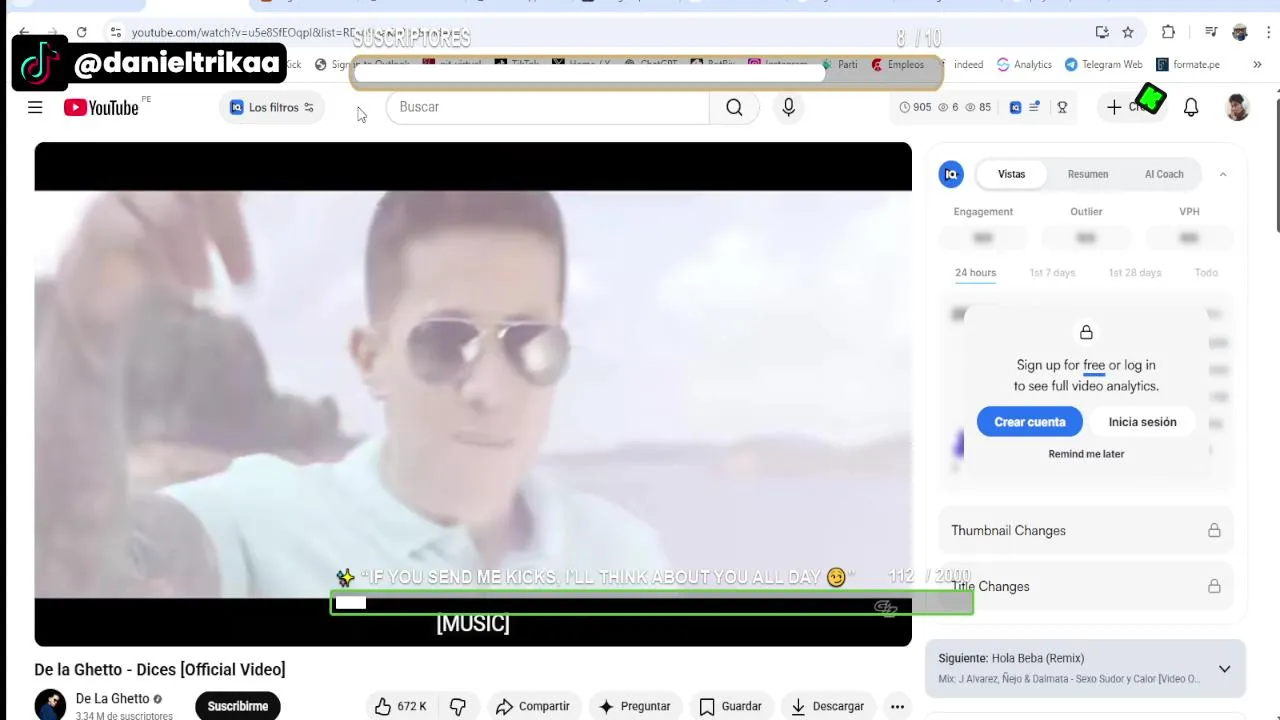Click Preguntar button
This screenshot has width=1280, height=720.
[635, 706]
